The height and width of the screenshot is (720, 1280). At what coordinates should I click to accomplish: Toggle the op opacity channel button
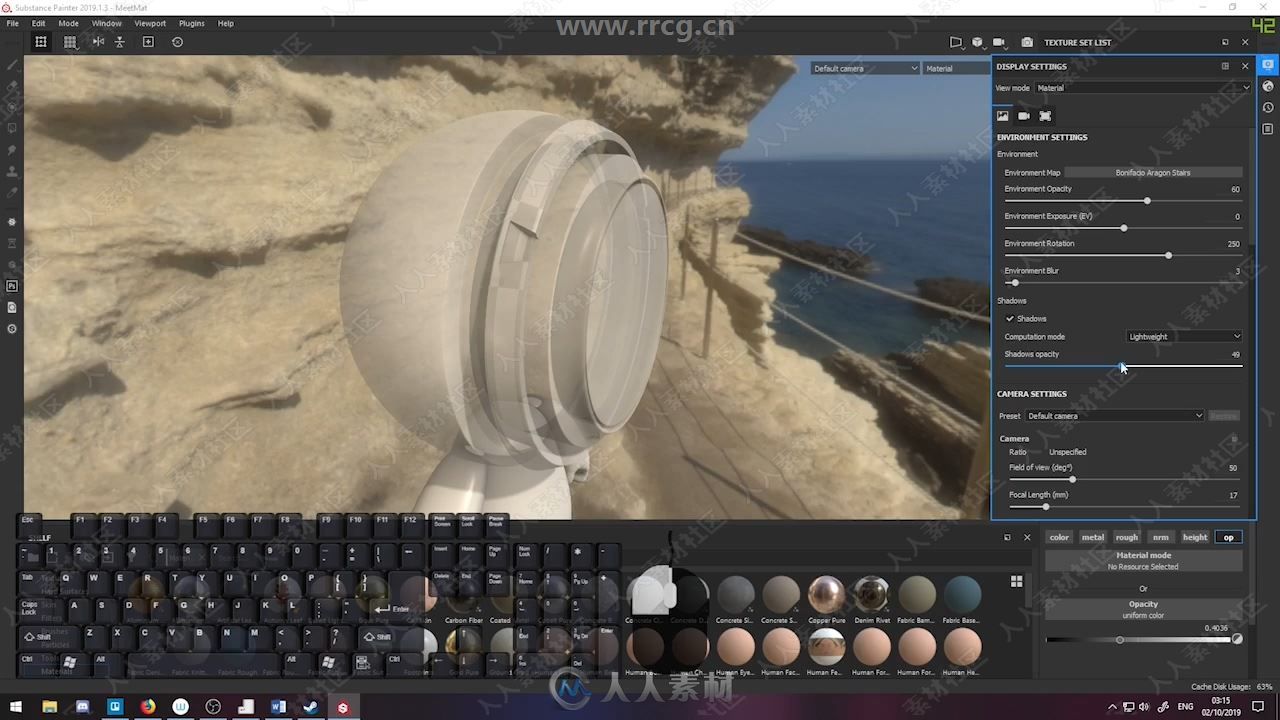click(x=1229, y=537)
